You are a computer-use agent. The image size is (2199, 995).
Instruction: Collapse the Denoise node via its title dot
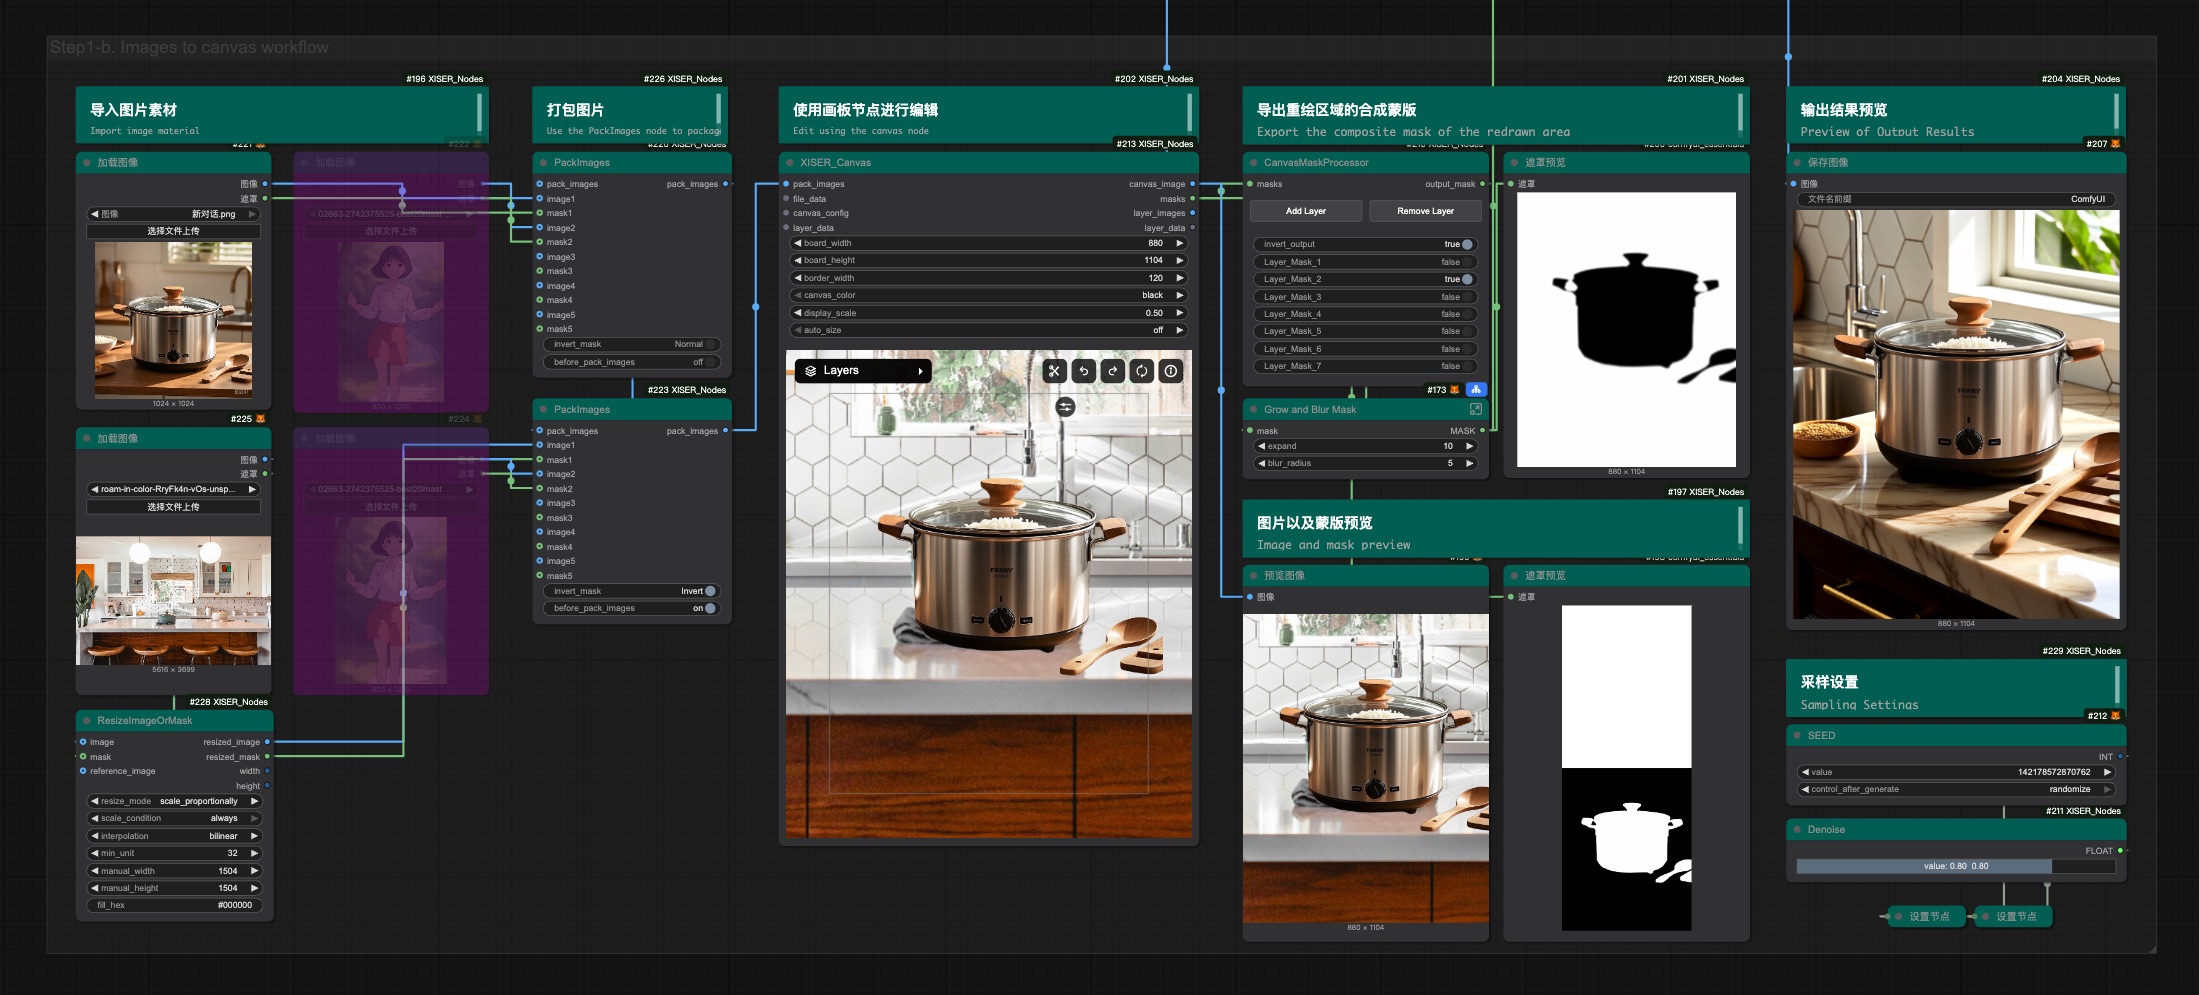click(1797, 830)
